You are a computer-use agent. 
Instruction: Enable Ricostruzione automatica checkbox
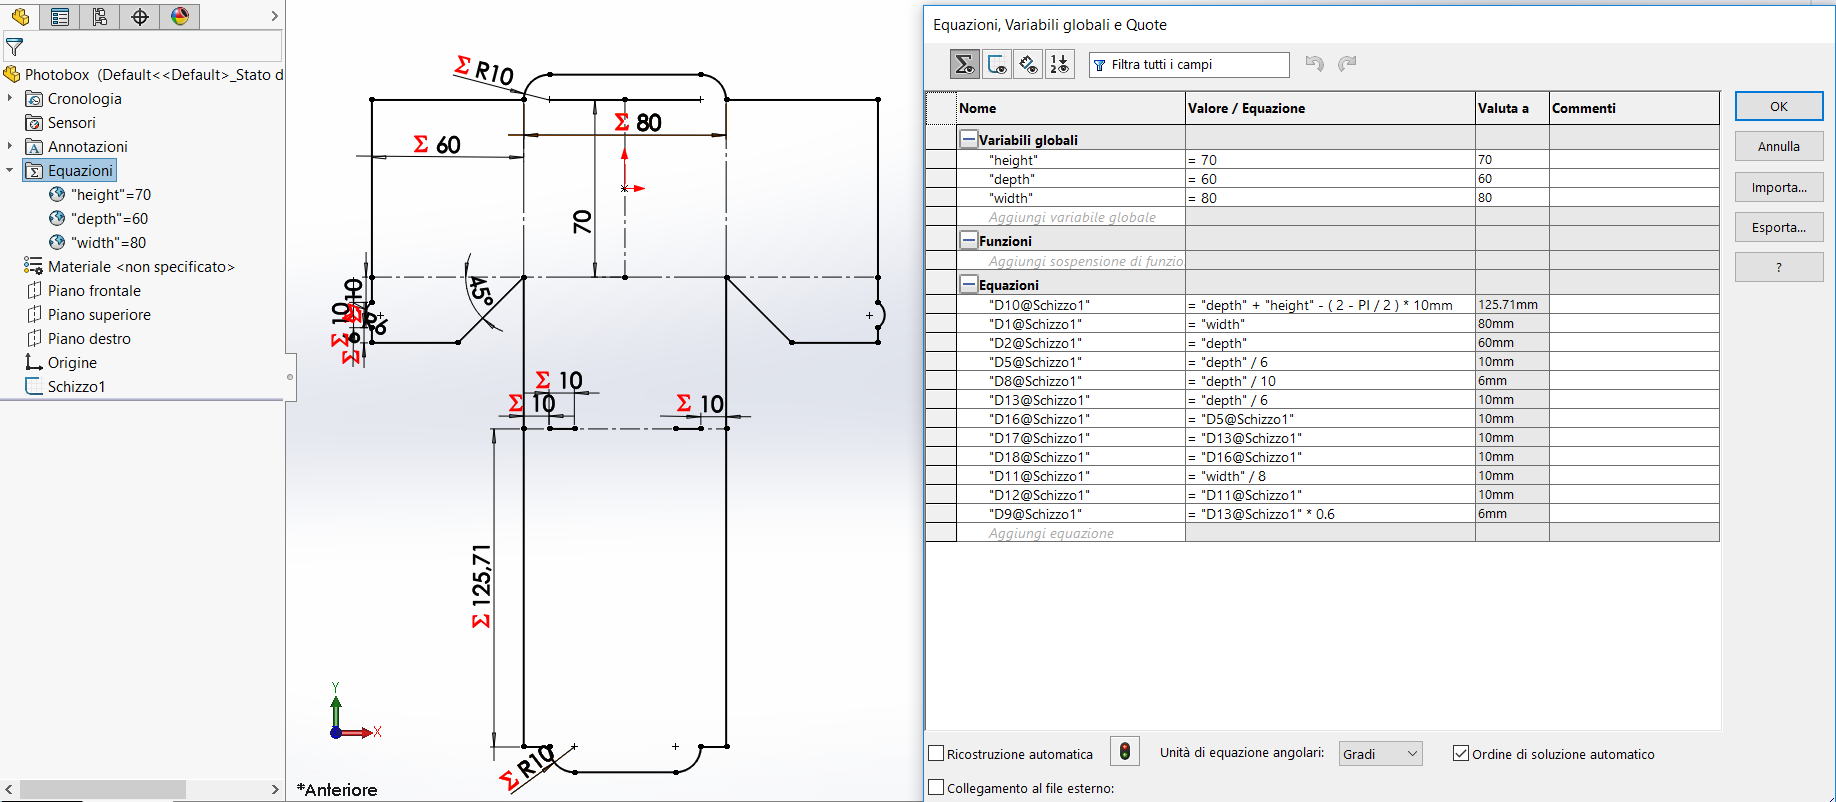pos(937,753)
